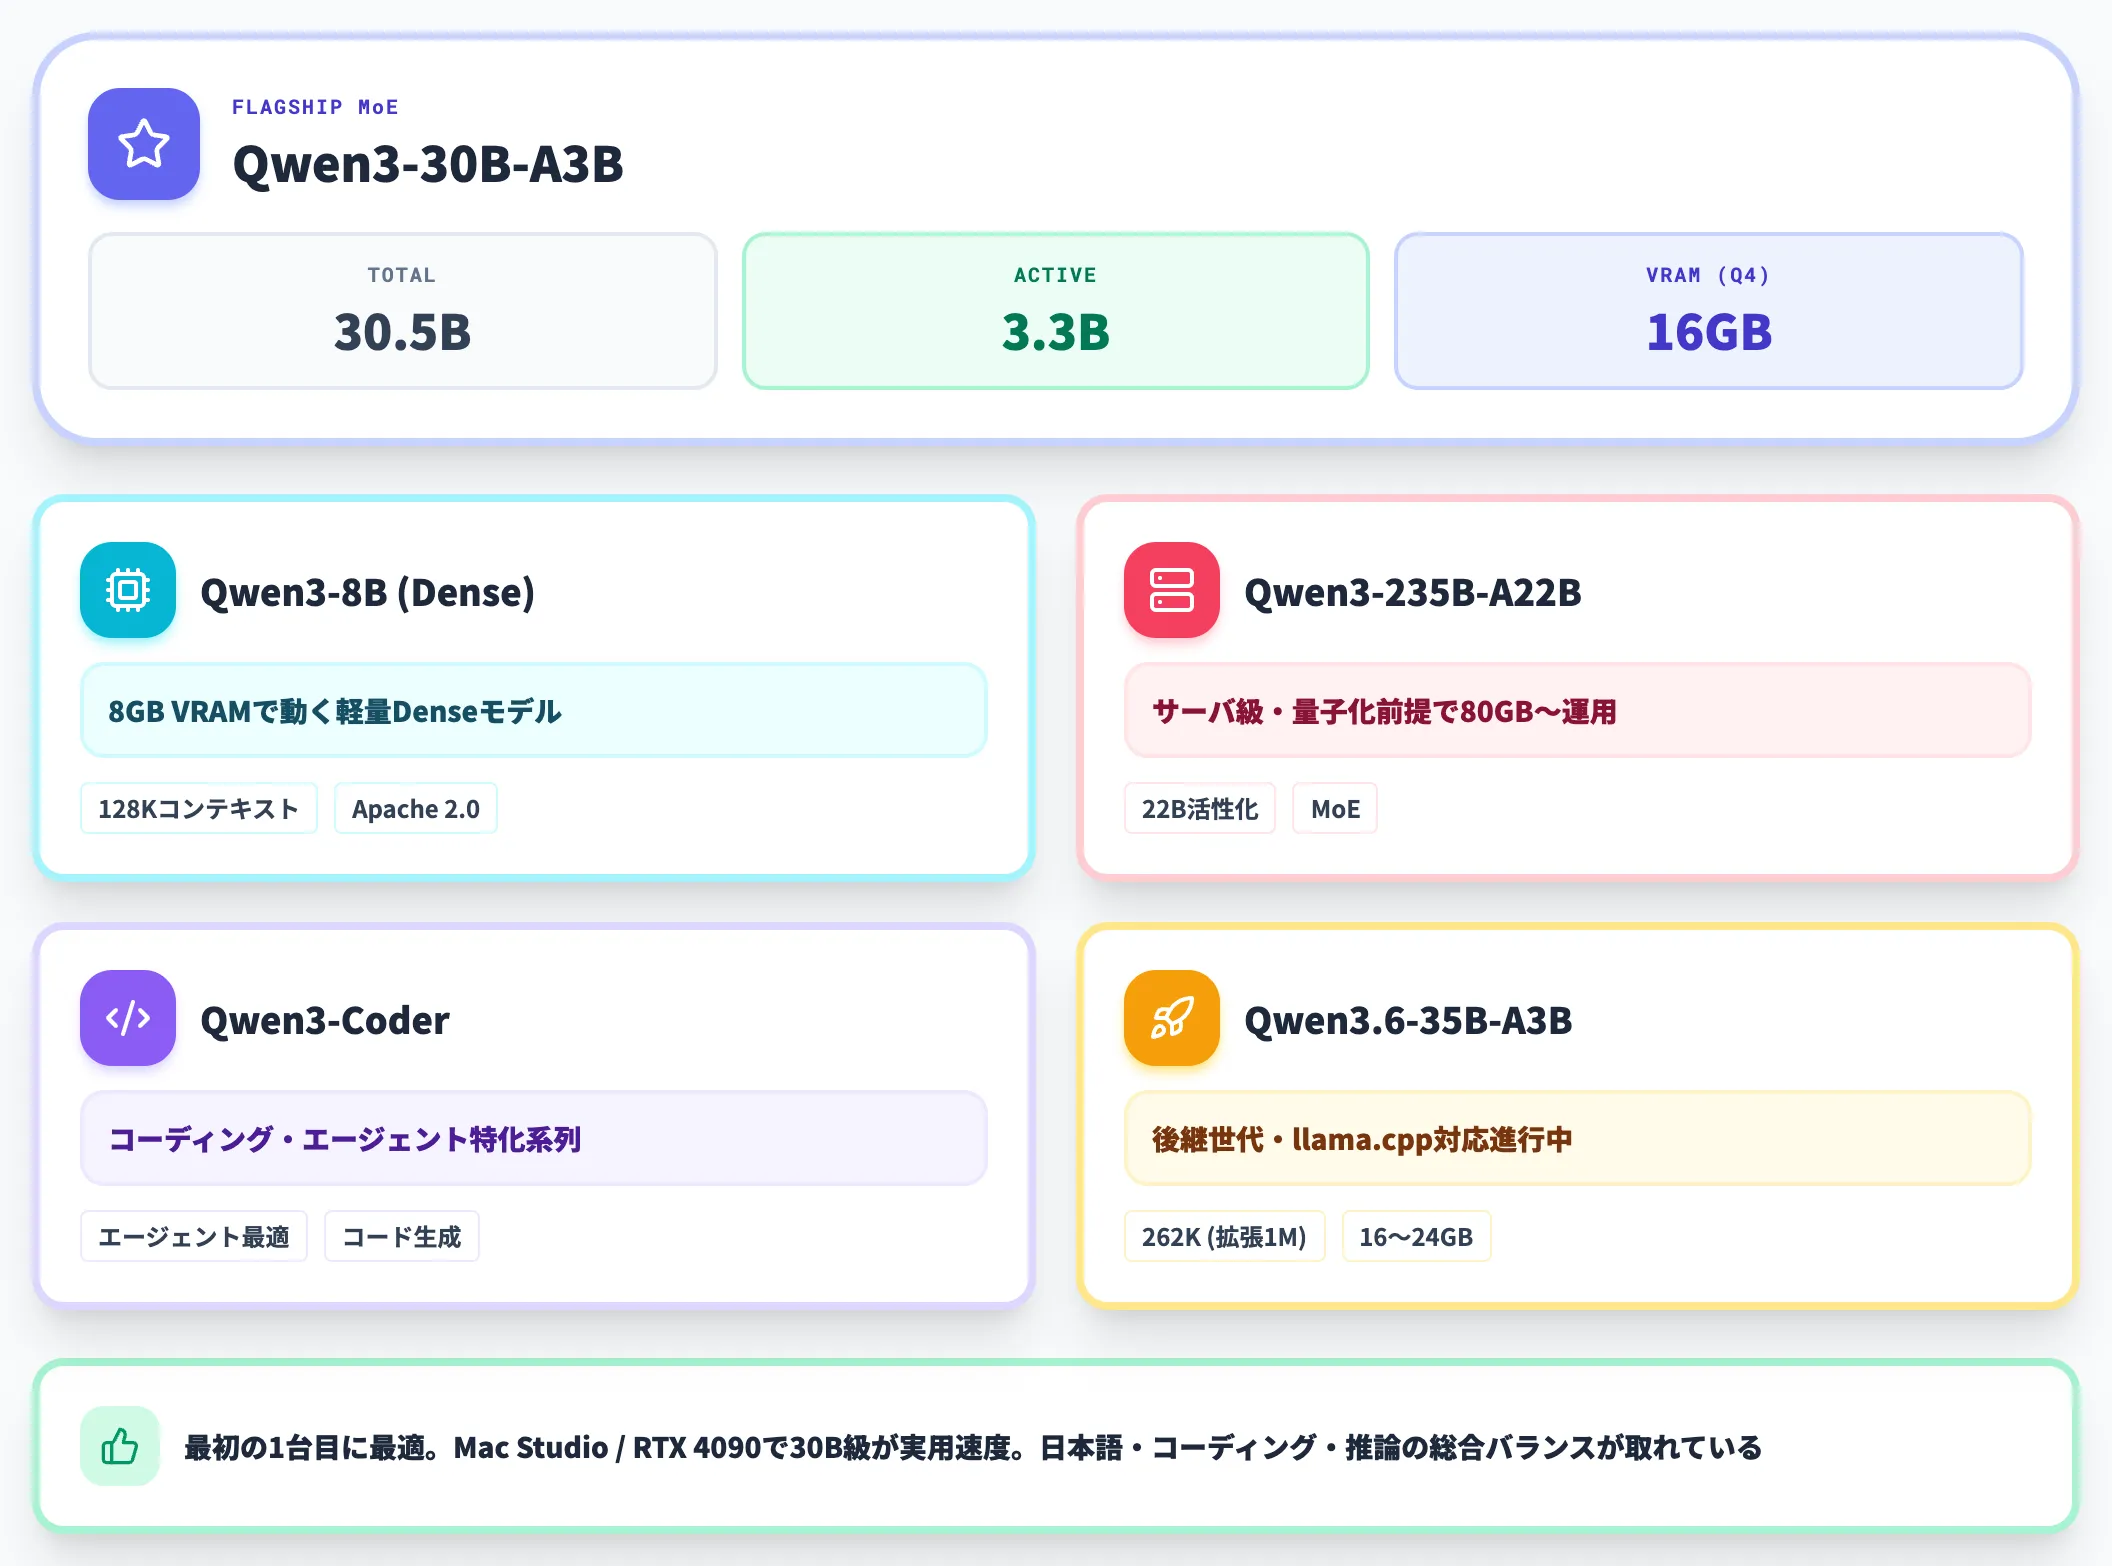This screenshot has height=1566, width=2112.
Task: Click the star icon beside Qwen3-30B-A3B
Action: (144, 144)
